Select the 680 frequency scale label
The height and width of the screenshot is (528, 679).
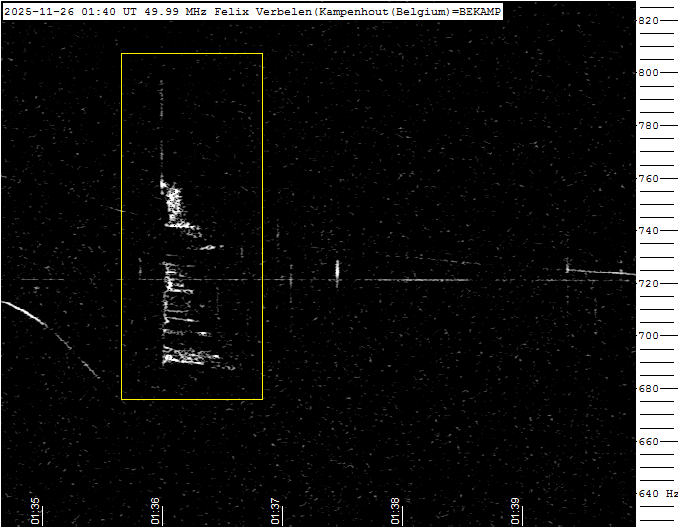(648, 389)
